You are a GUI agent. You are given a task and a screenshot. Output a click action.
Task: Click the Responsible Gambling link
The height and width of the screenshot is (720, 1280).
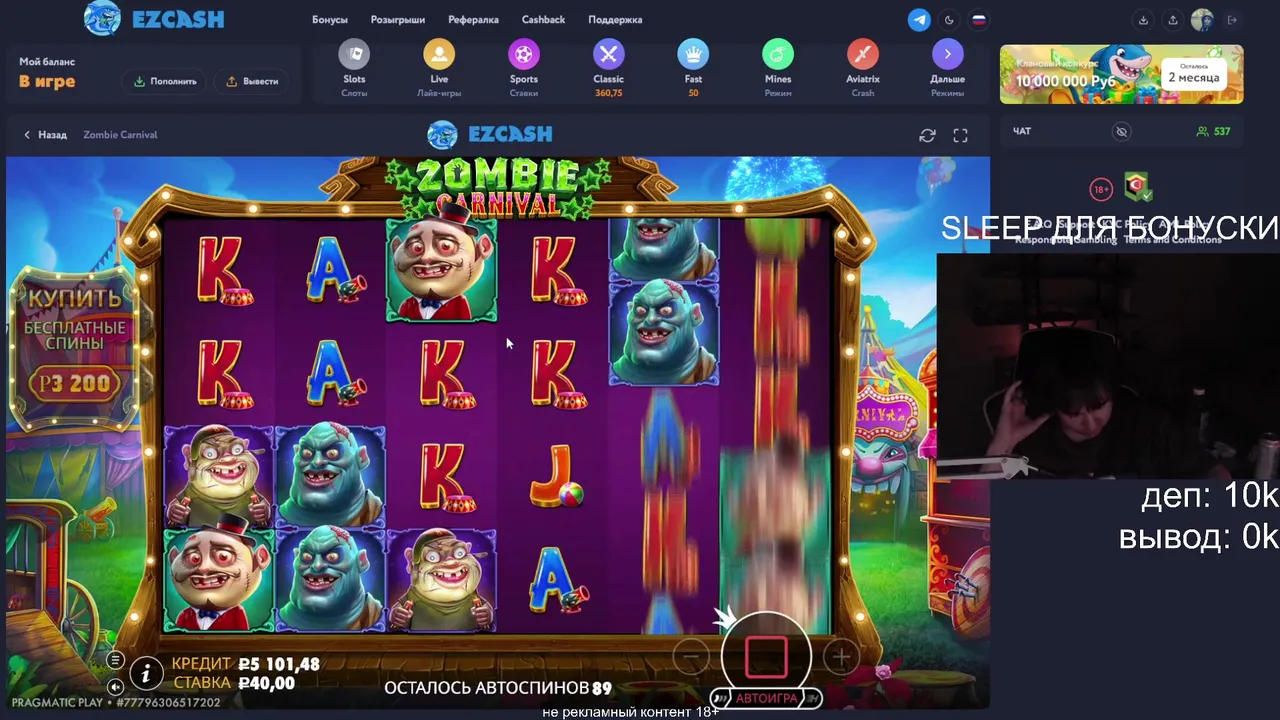[1068, 239]
